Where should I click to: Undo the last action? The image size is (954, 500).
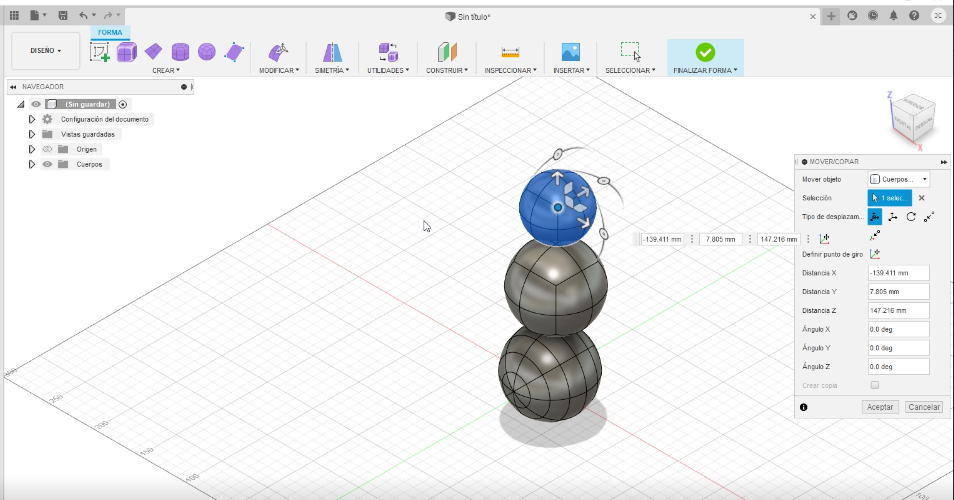[83, 15]
